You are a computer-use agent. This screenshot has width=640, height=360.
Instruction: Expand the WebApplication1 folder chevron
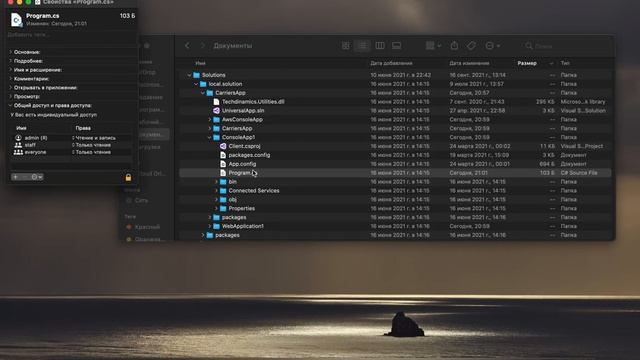coord(210,226)
